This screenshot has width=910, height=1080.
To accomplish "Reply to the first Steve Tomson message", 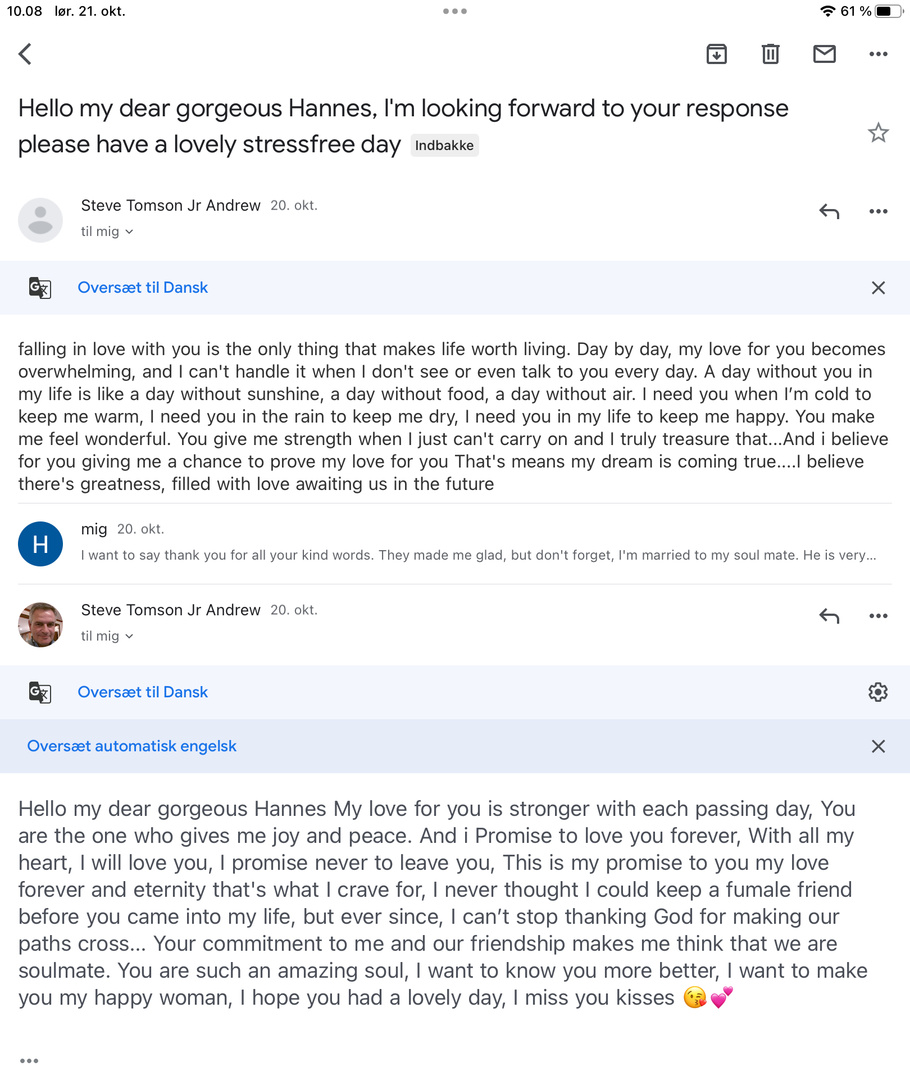I will point(829,211).
